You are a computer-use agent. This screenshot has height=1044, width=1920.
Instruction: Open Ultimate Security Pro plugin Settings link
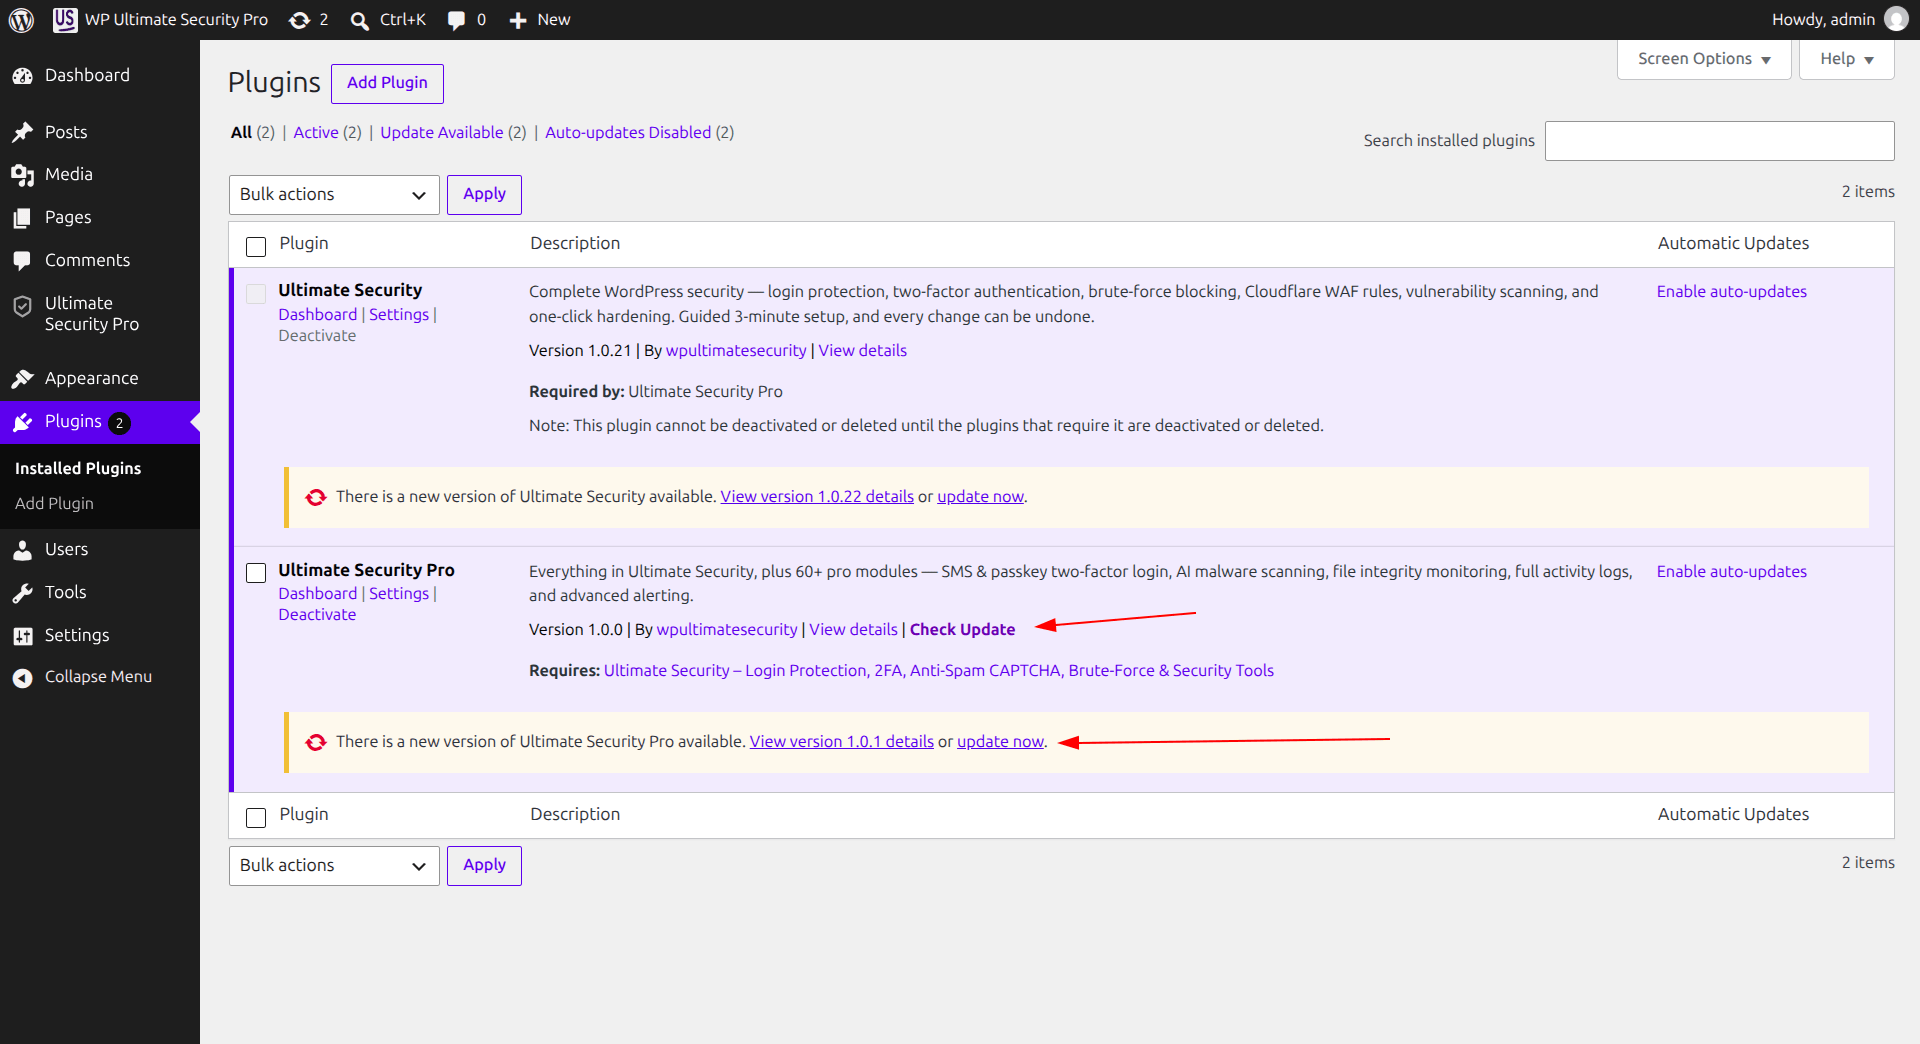(399, 593)
